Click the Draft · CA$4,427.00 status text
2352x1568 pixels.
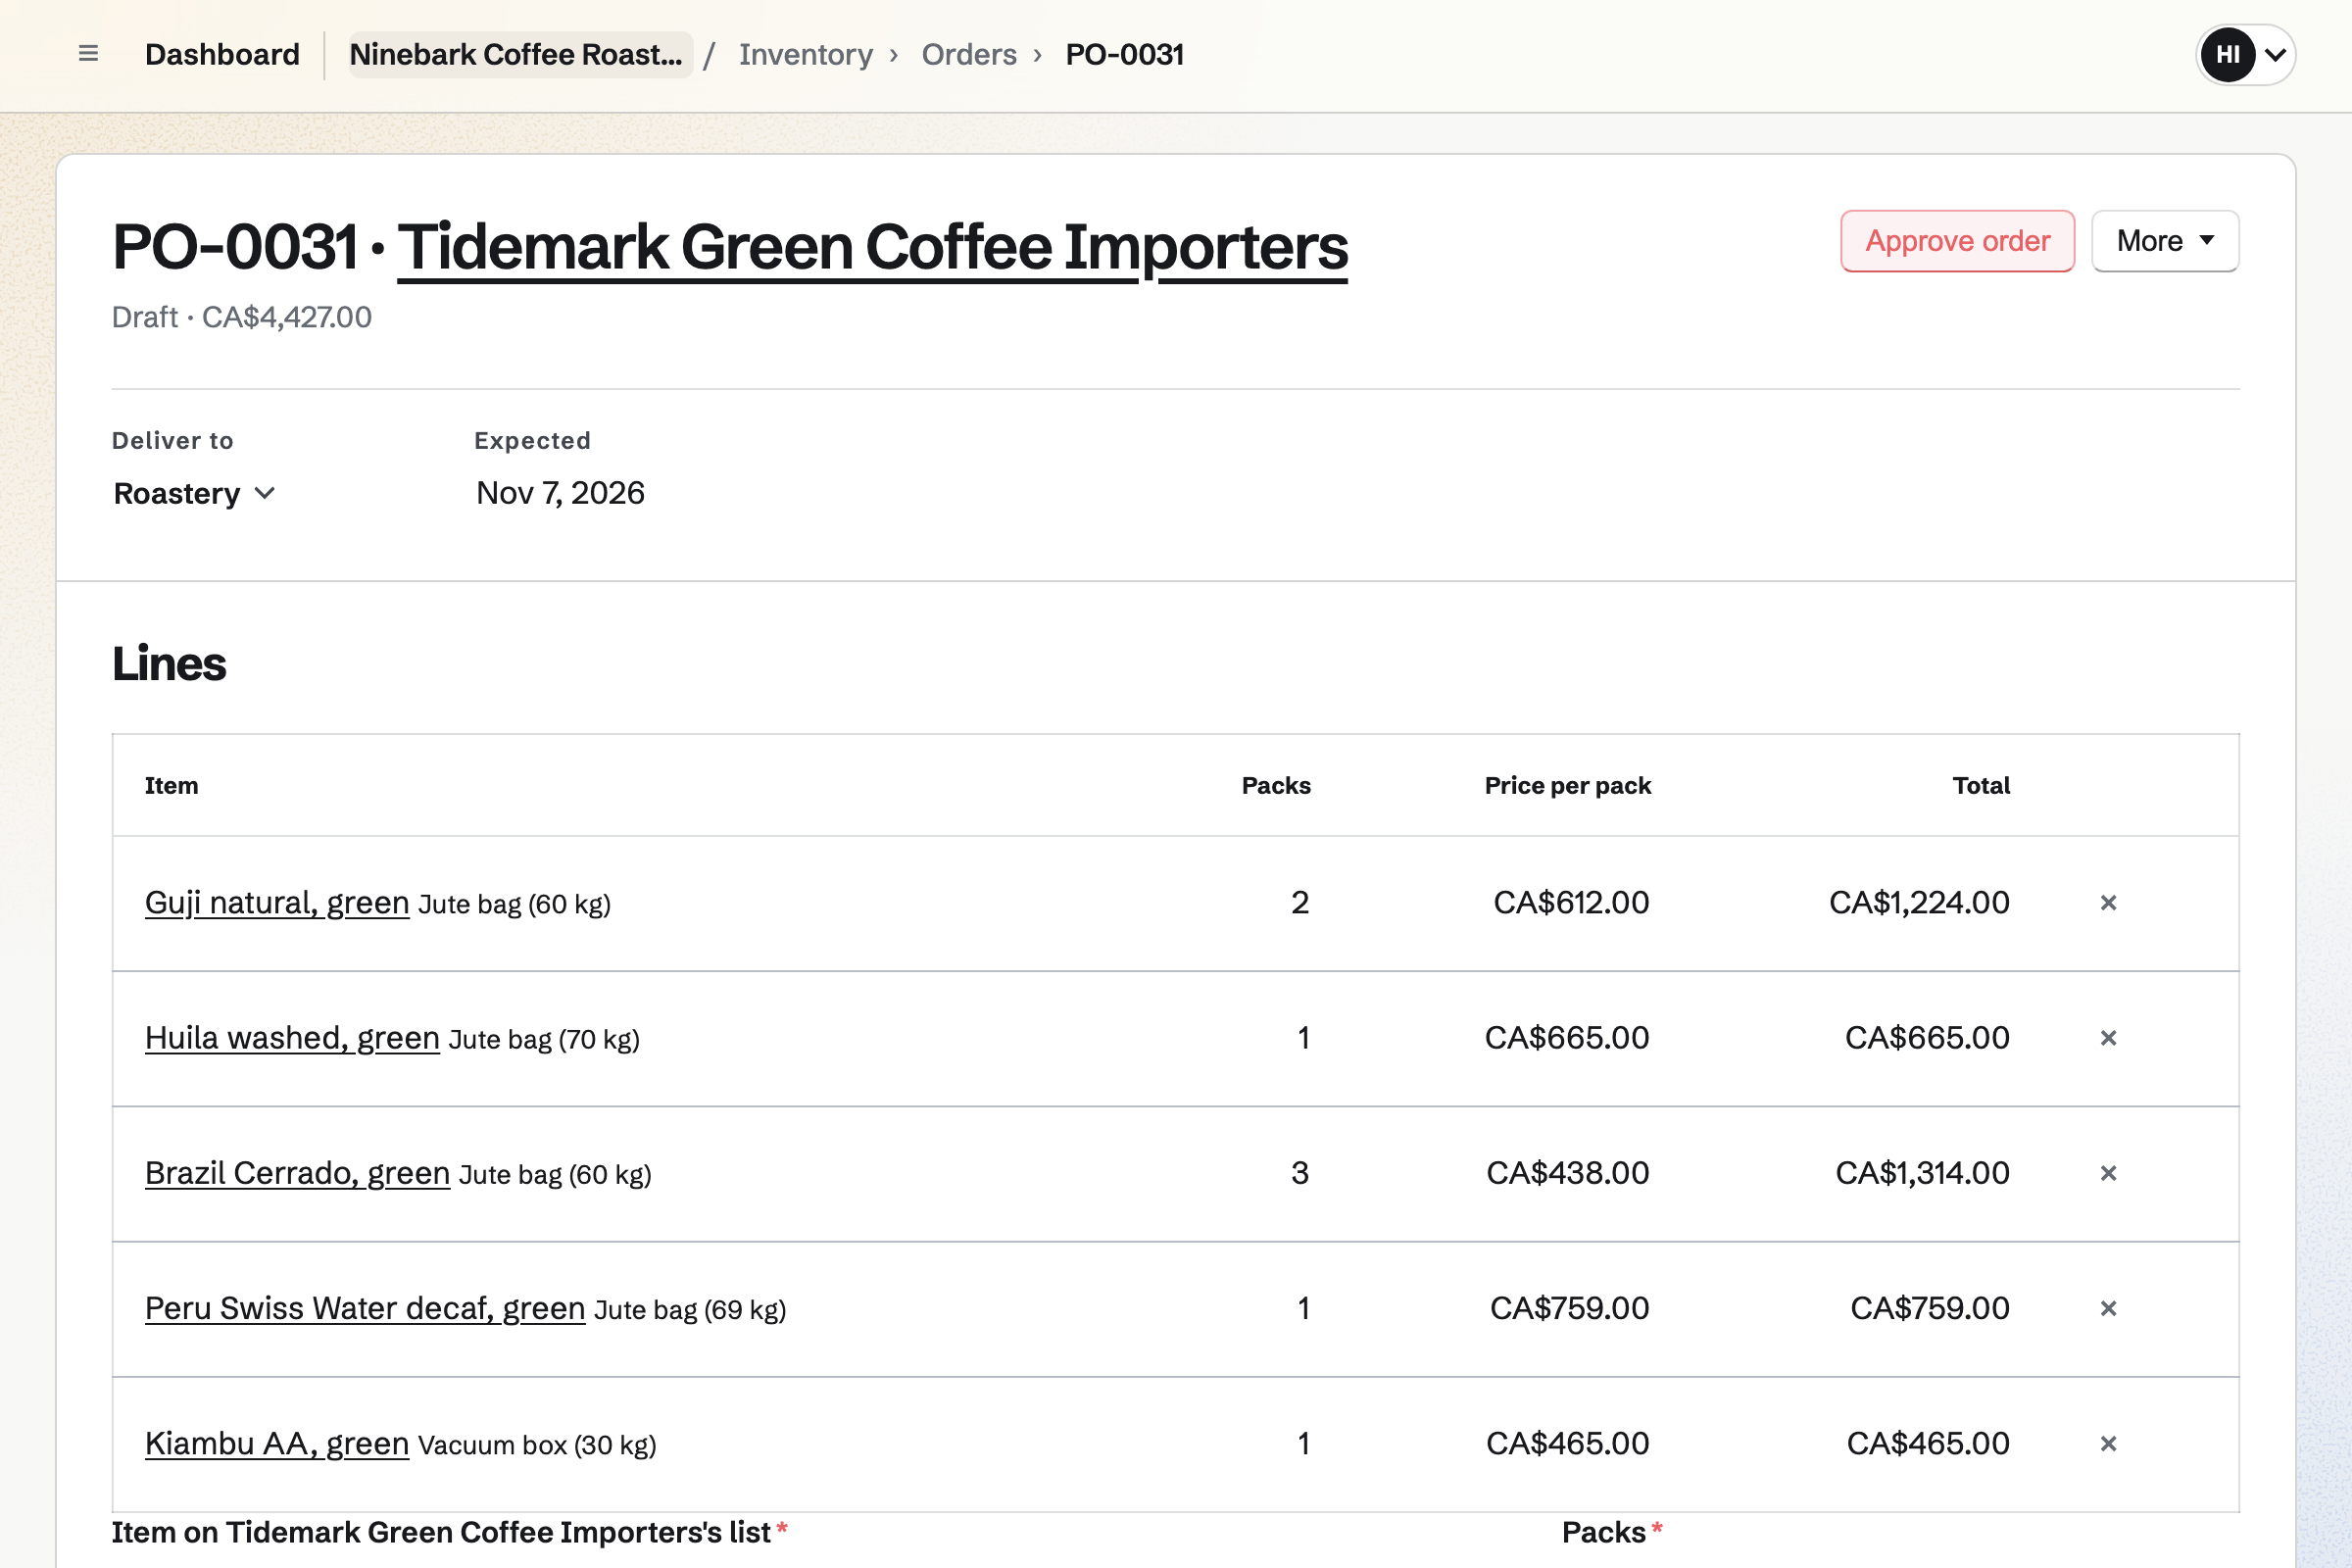click(x=241, y=317)
